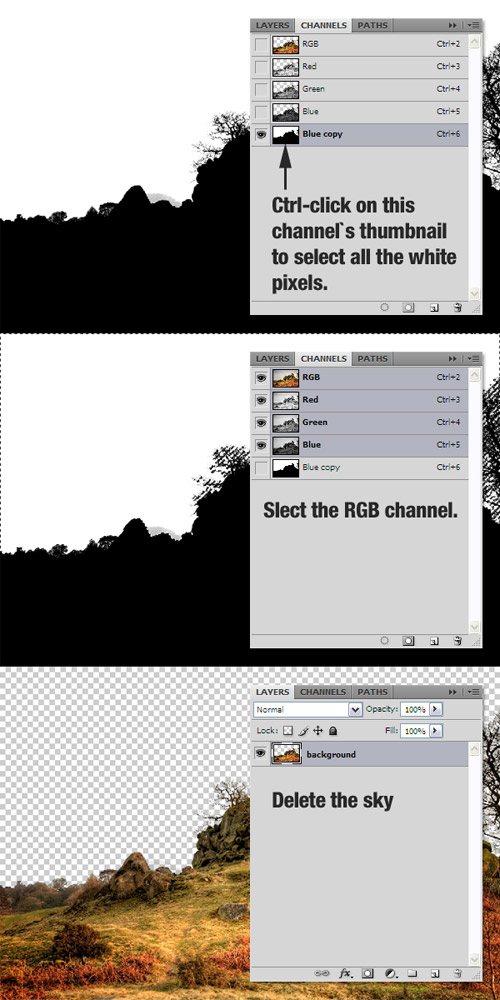Hide the bold Blue copy channel eye icon
This screenshot has height=1000, width=500.
tap(261, 135)
